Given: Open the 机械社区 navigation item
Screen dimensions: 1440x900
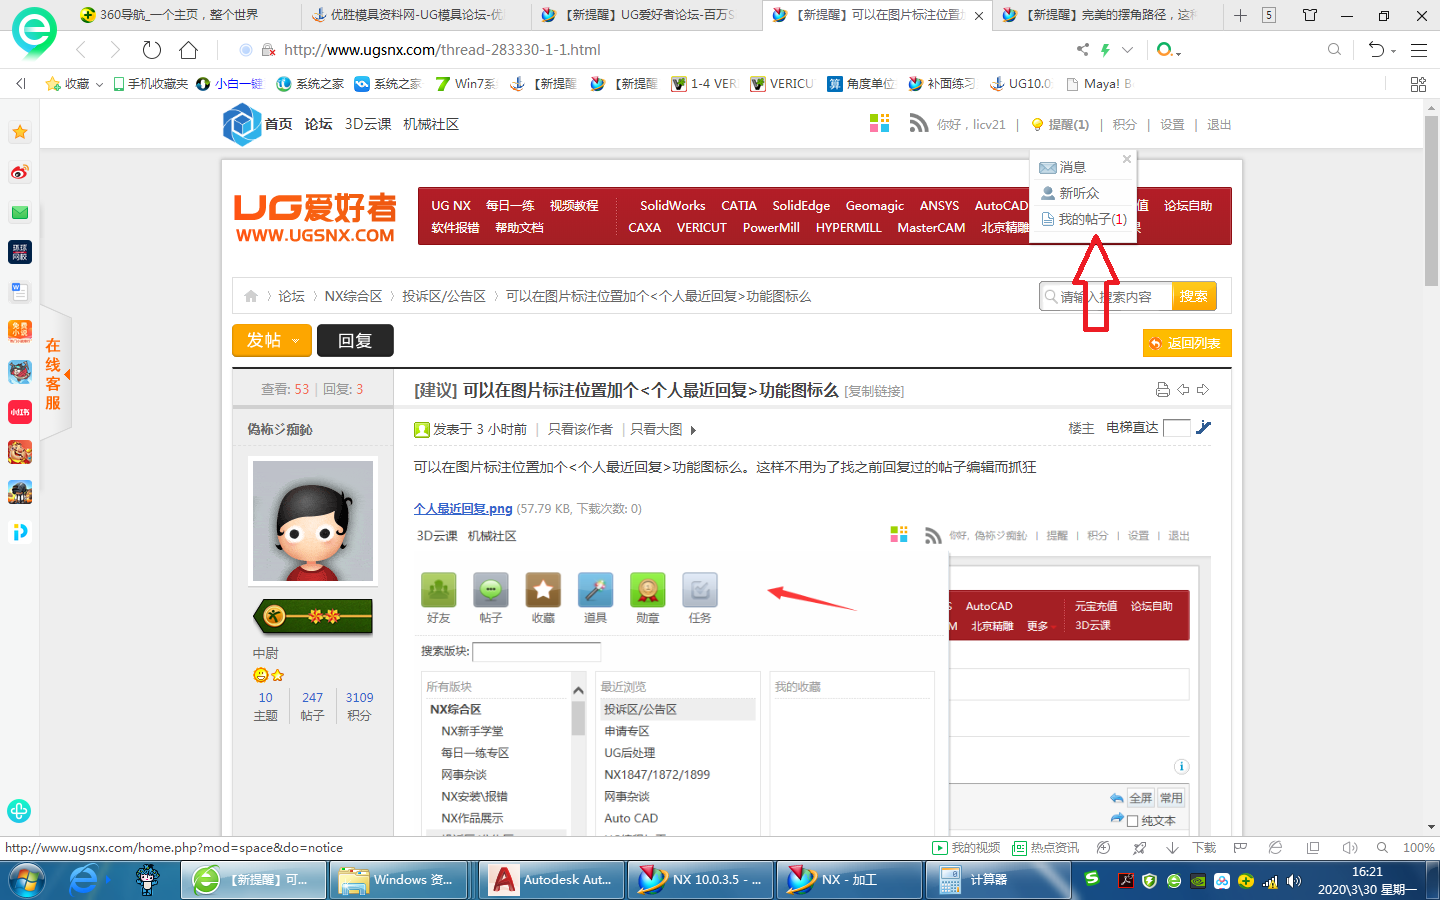Looking at the screenshot, I should (x=431, y=124).
